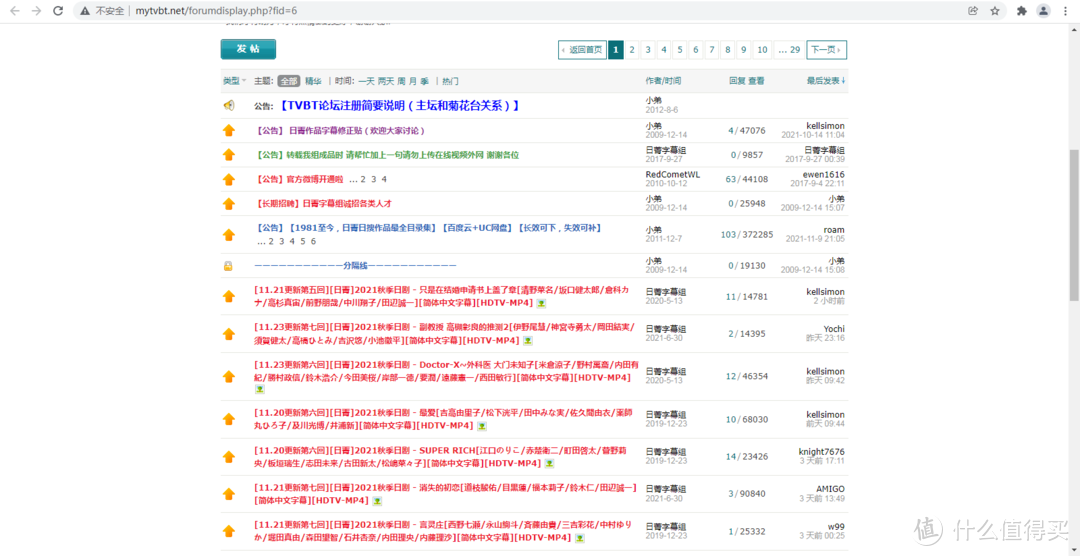Viewport: 1080px width, 556px height.
Task: Open 日菁字幕组诚招各类人才 thread
Action: pyautogui.click(x=347, y=204)
